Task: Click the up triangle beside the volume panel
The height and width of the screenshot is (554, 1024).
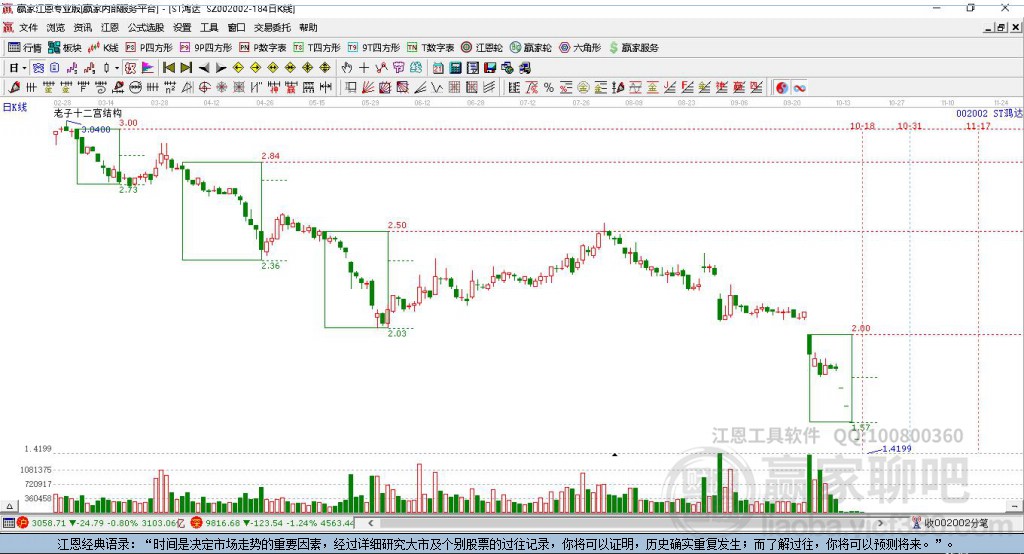Action: point(9,506)
